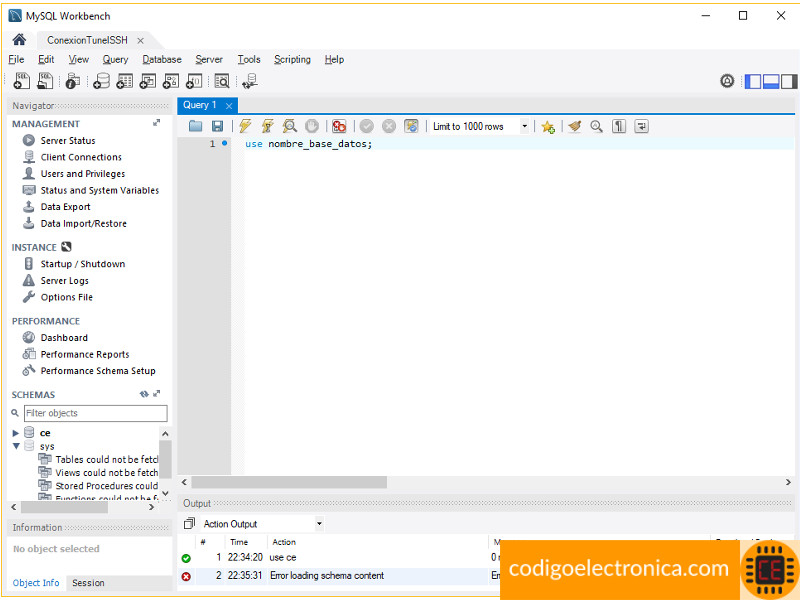Viewport: 800px width, 600px height.
Task: Collapse the sys schema tree node
Action: [x=16, y=446]
